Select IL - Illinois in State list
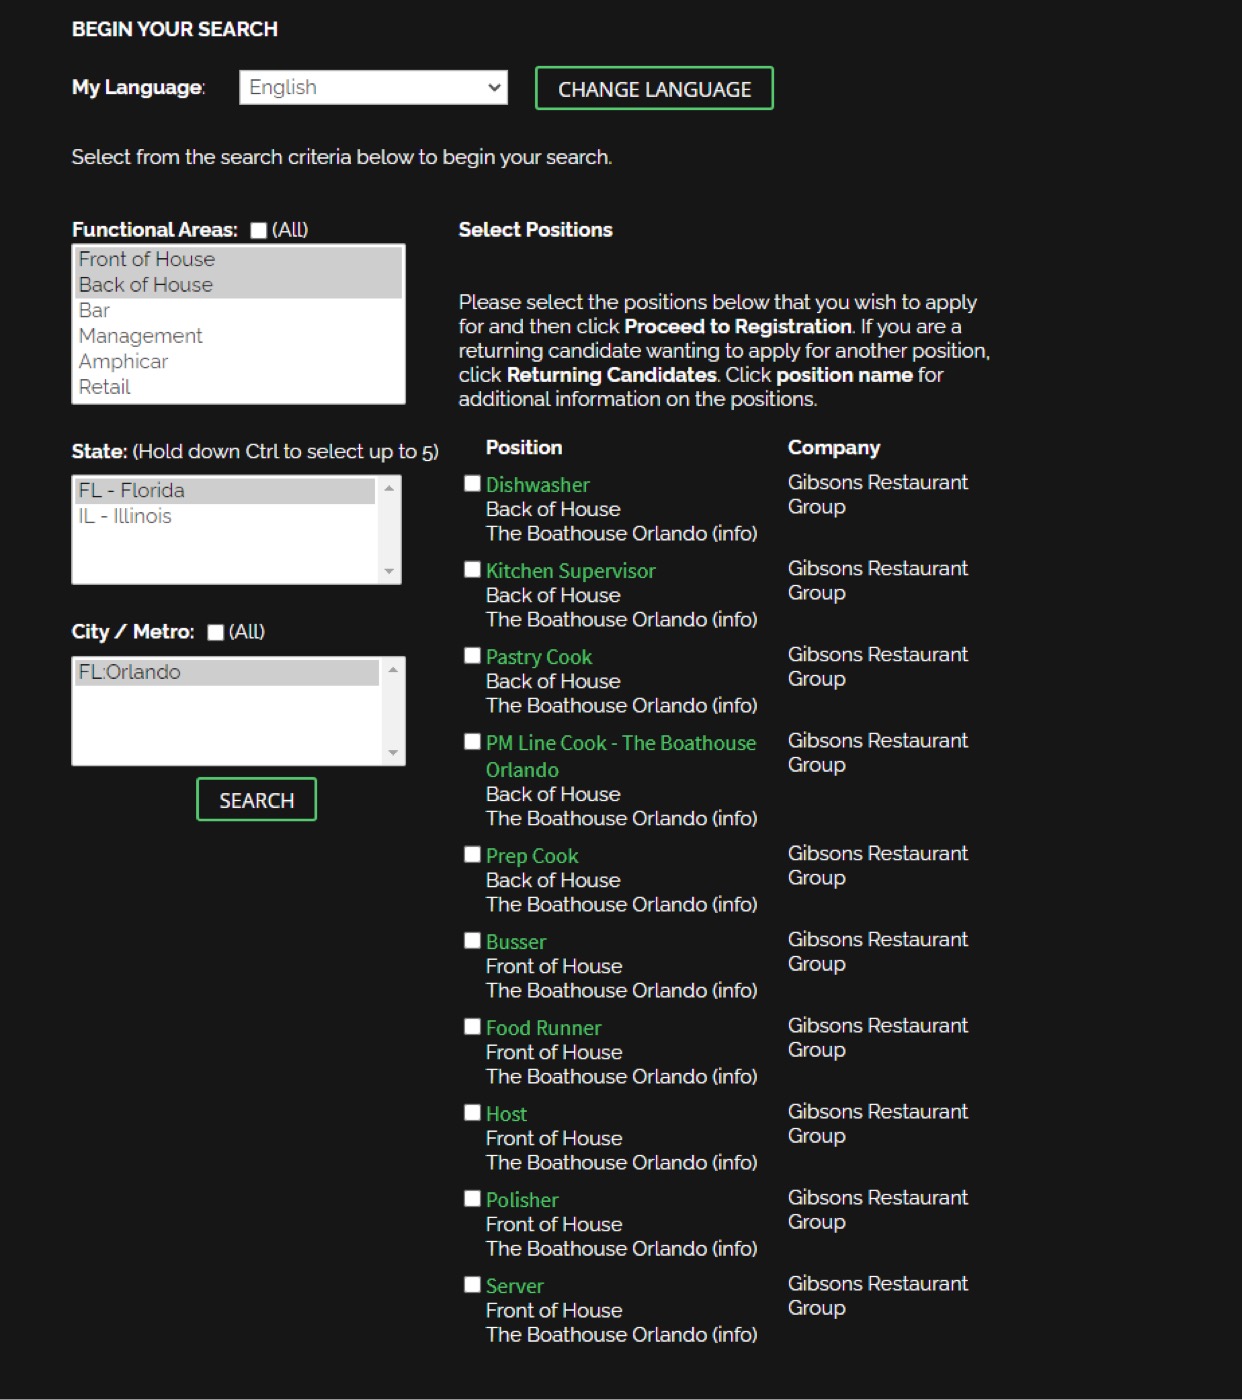This screenshot has width=1242, height=1400. tap(126, 516)
